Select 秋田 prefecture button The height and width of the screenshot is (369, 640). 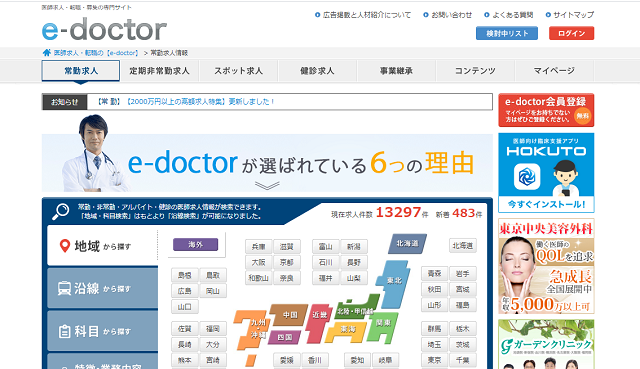click(434, 289)
